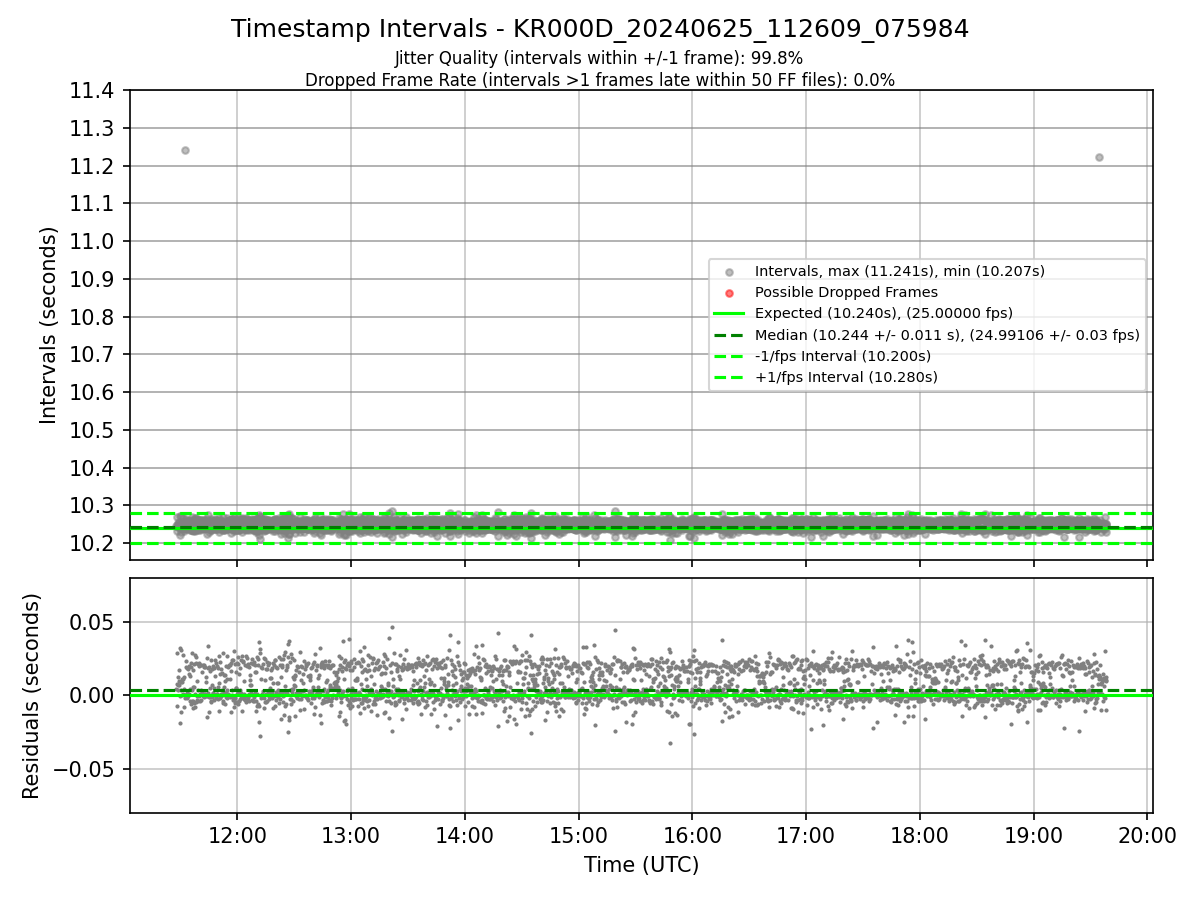Screen dimensions: 1200x900
Task: Click the 'Intervals (seconds)' y-axis label
Action: [49, 325]
